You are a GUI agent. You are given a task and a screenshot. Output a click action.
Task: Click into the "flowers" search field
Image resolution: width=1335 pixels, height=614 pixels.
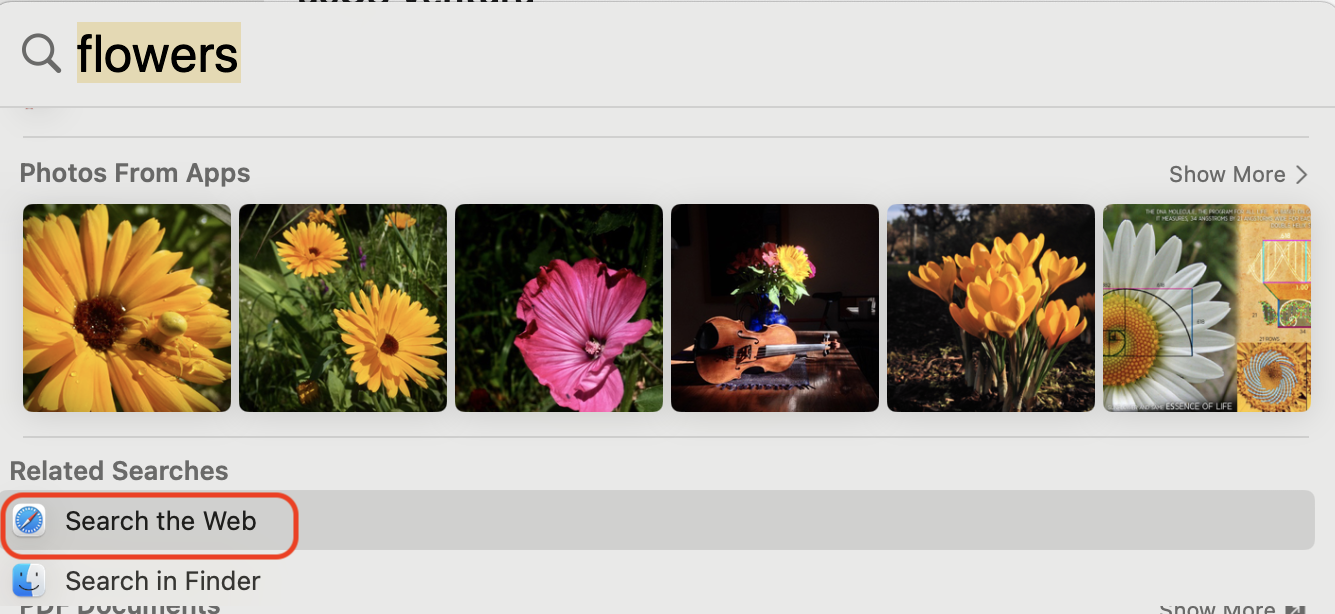point(667,53)
